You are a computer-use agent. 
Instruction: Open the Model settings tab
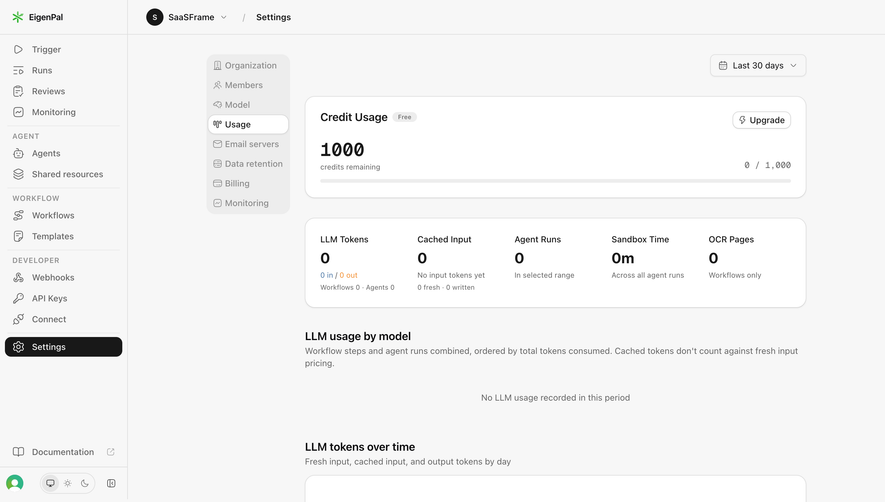coord(248,105)
